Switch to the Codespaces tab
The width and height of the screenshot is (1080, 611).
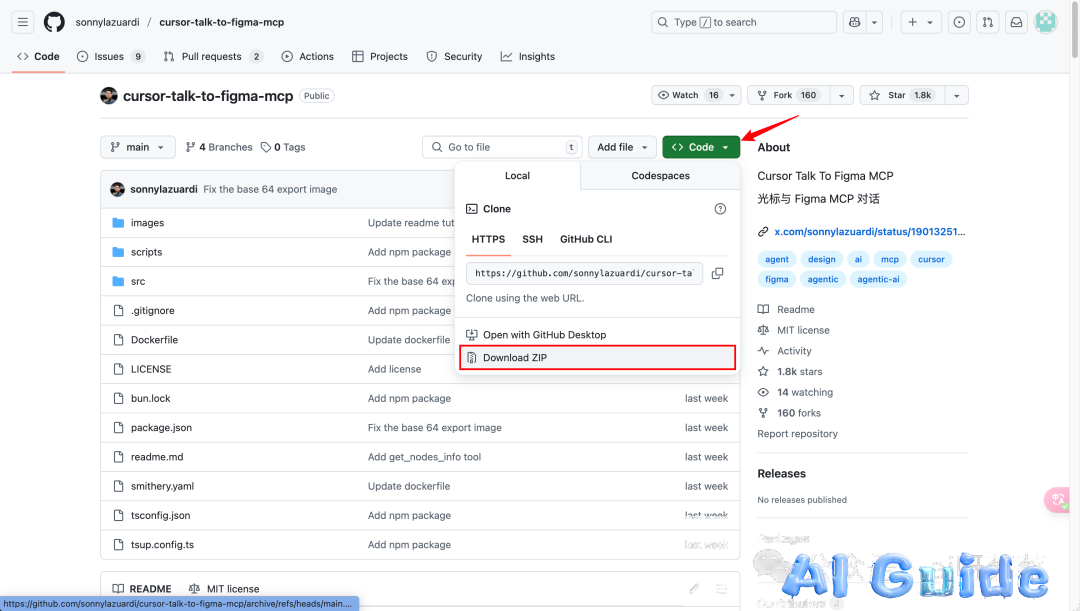coord(661,176)
